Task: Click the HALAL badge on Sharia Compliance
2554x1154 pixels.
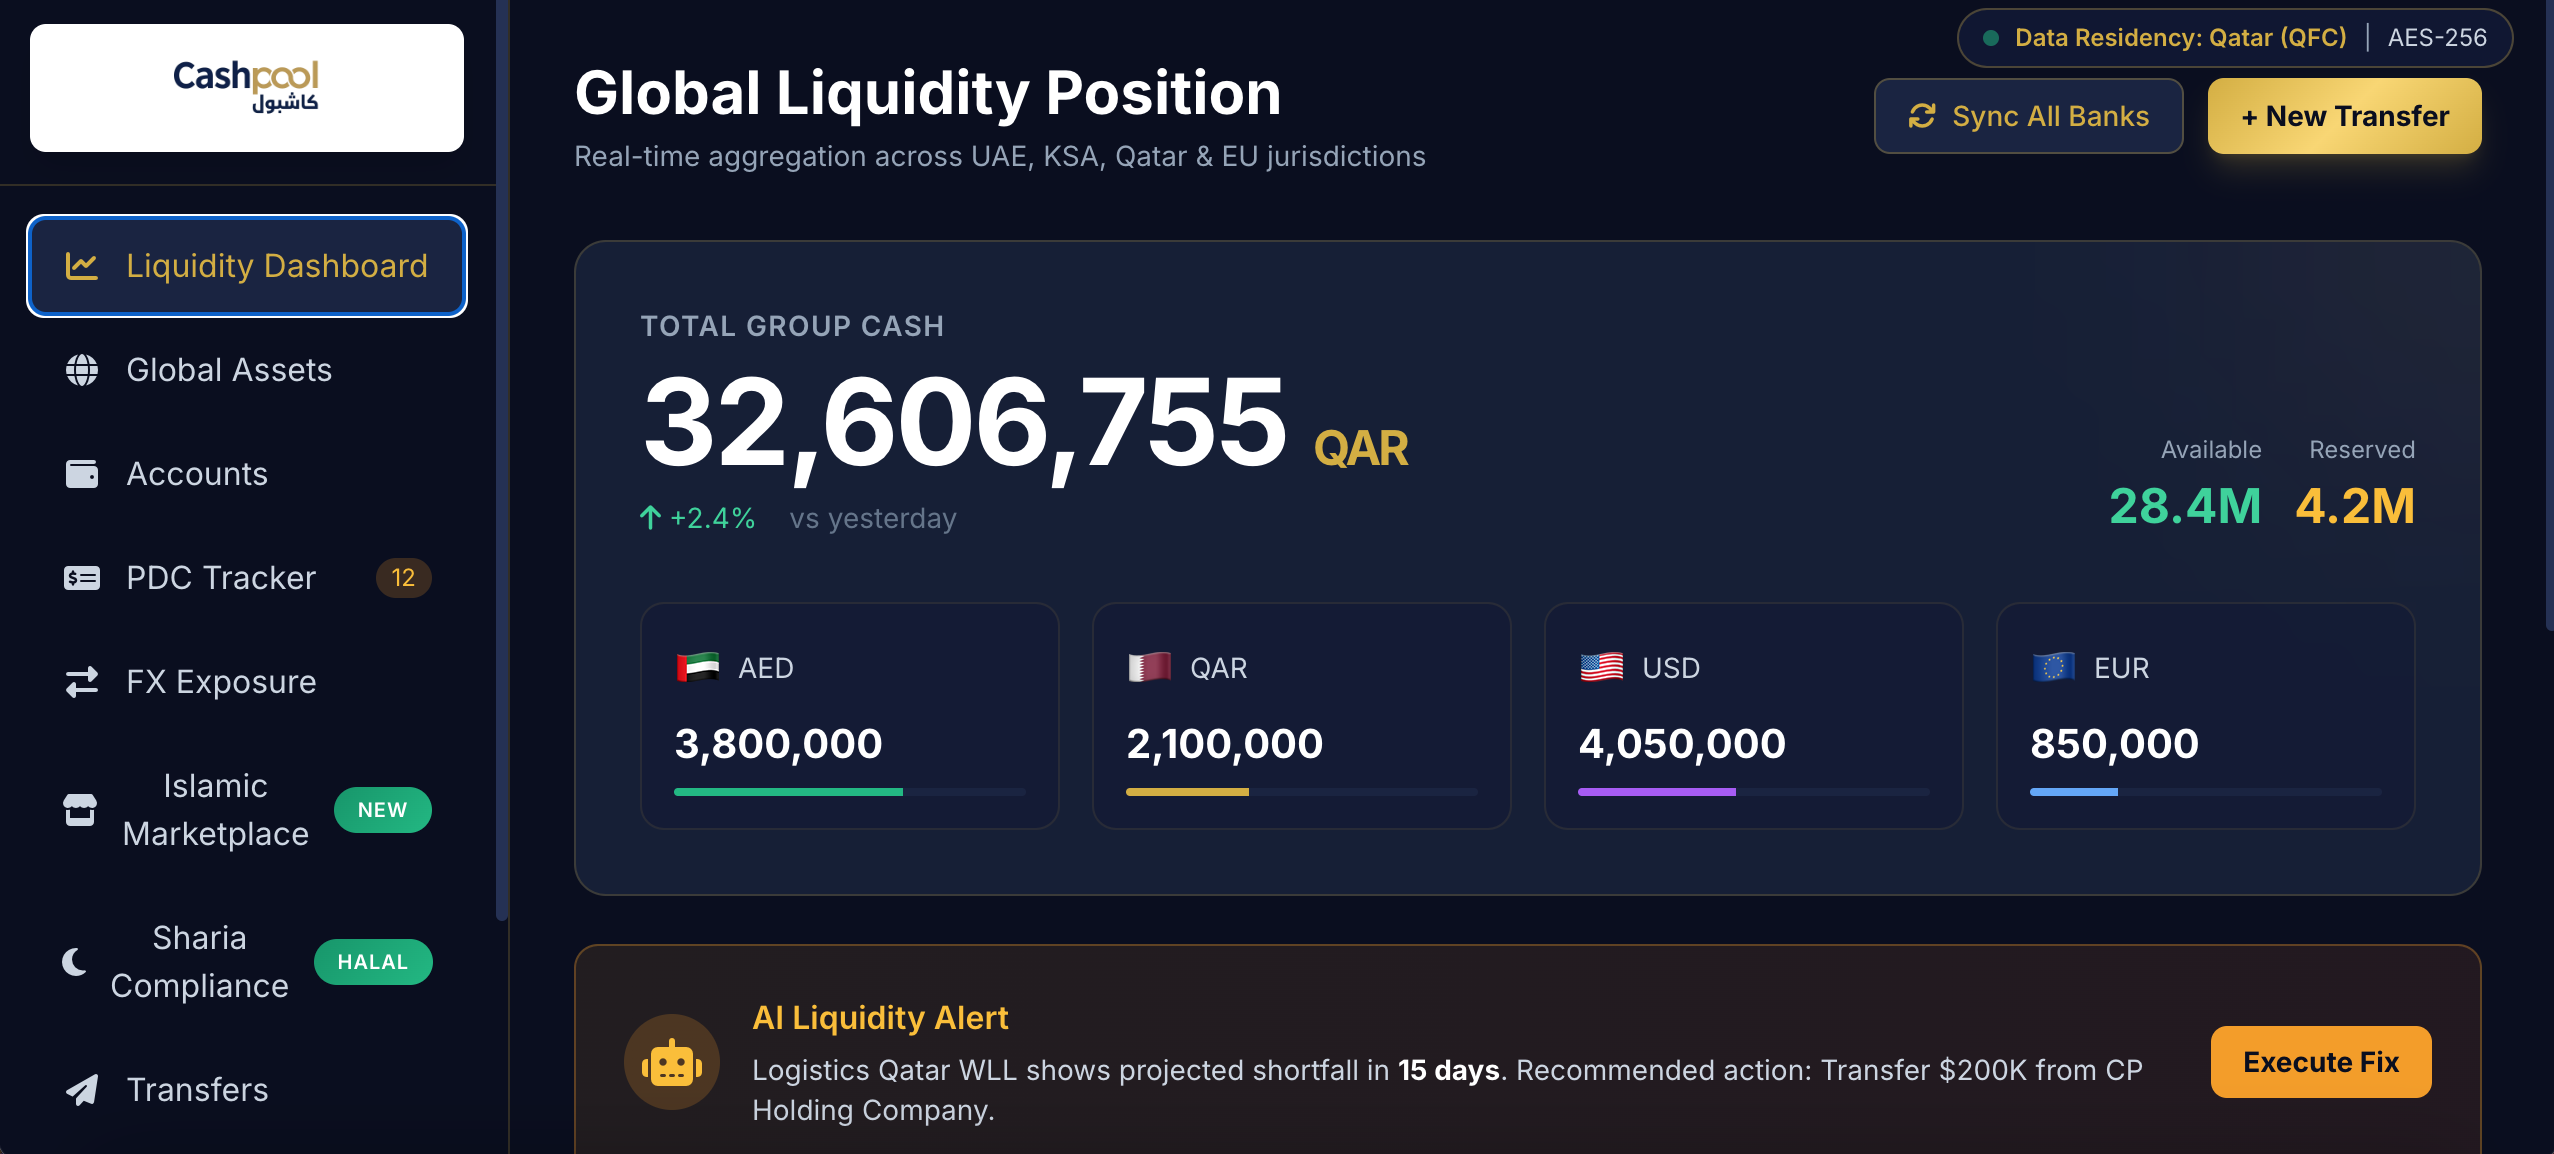Action: tap(372, 961)
